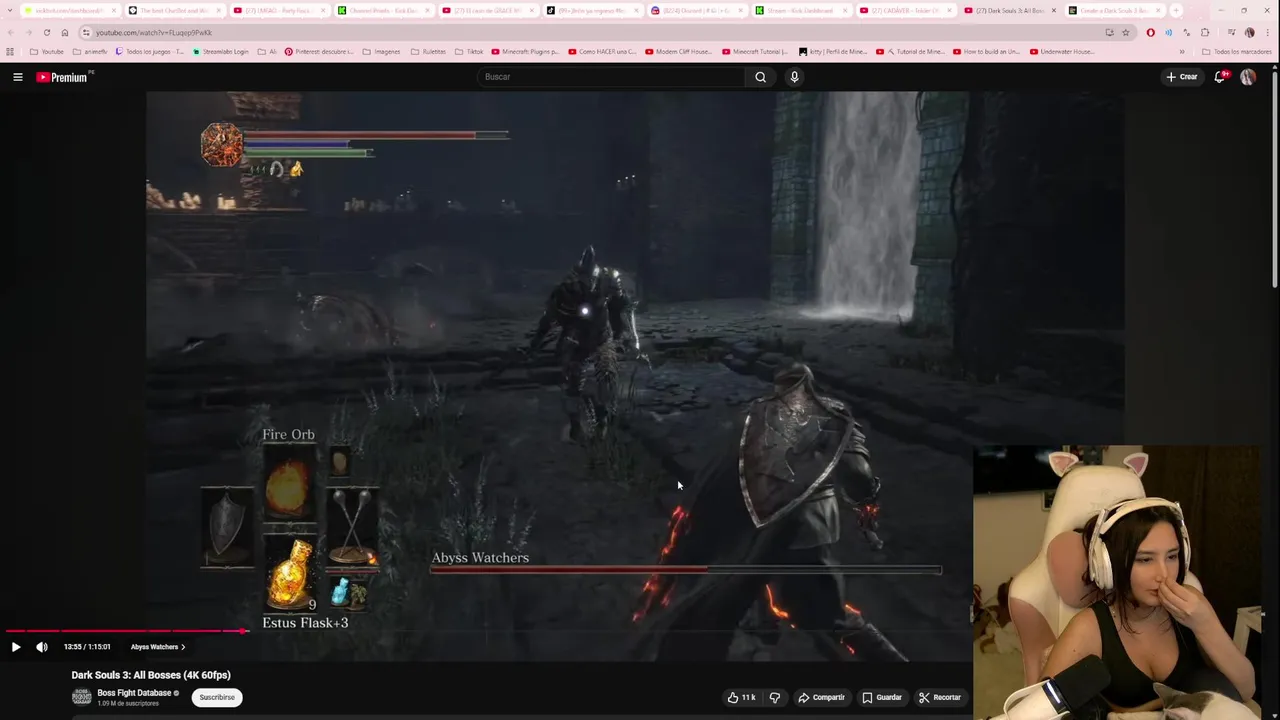Click the webcam overlay of the streamer

pyautogui.click(x=1117, y=582)
